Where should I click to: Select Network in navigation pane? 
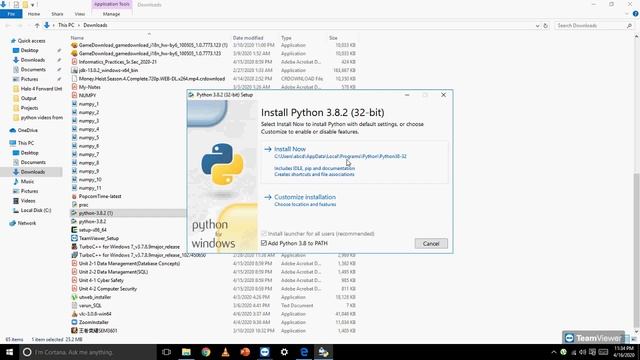tap(27, 223)
